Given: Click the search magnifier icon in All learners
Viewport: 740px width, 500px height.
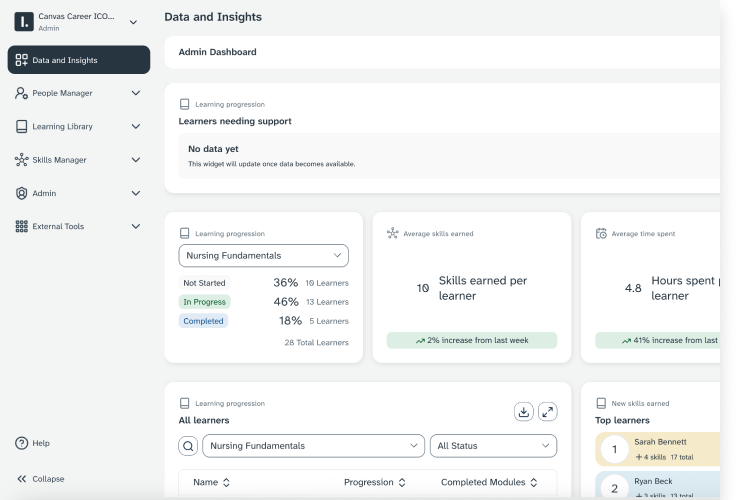Looking at the screenshot, I should pyautogui.click(x=188, y=446).
